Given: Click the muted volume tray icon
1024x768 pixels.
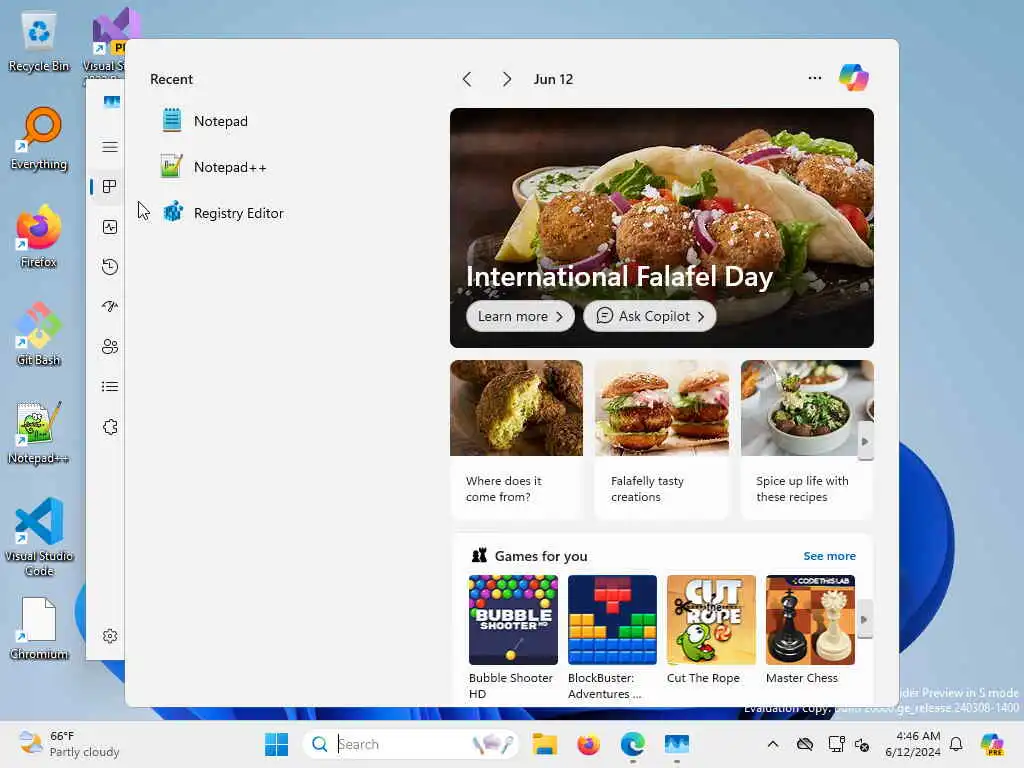Looking at the screenshot, I should (862, 744).
